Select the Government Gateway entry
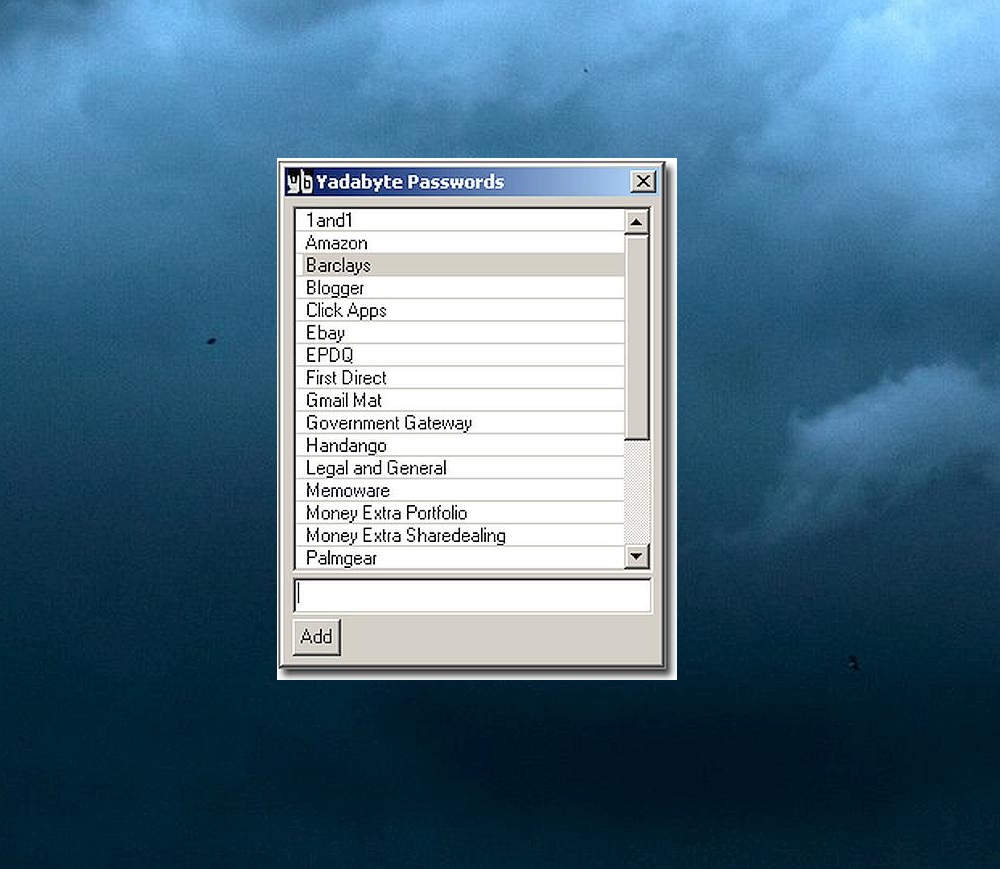This screenshot has height=869, width=1000. (x=460, y=423)
